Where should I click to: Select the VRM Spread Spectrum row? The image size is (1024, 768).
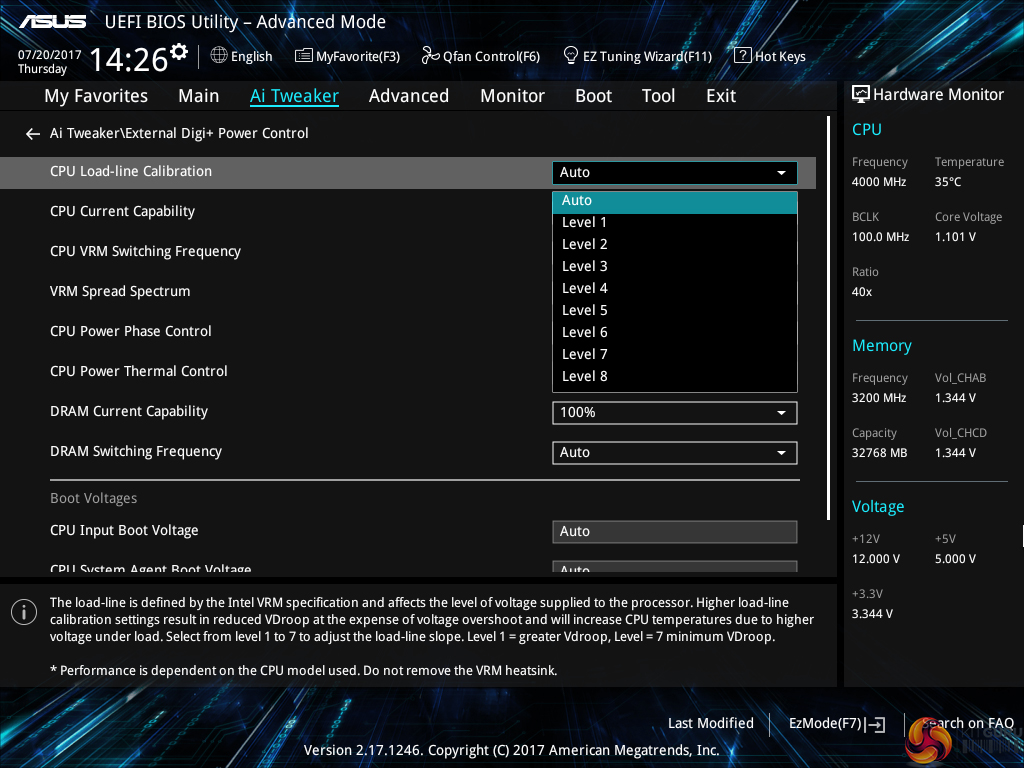[120, 291]
